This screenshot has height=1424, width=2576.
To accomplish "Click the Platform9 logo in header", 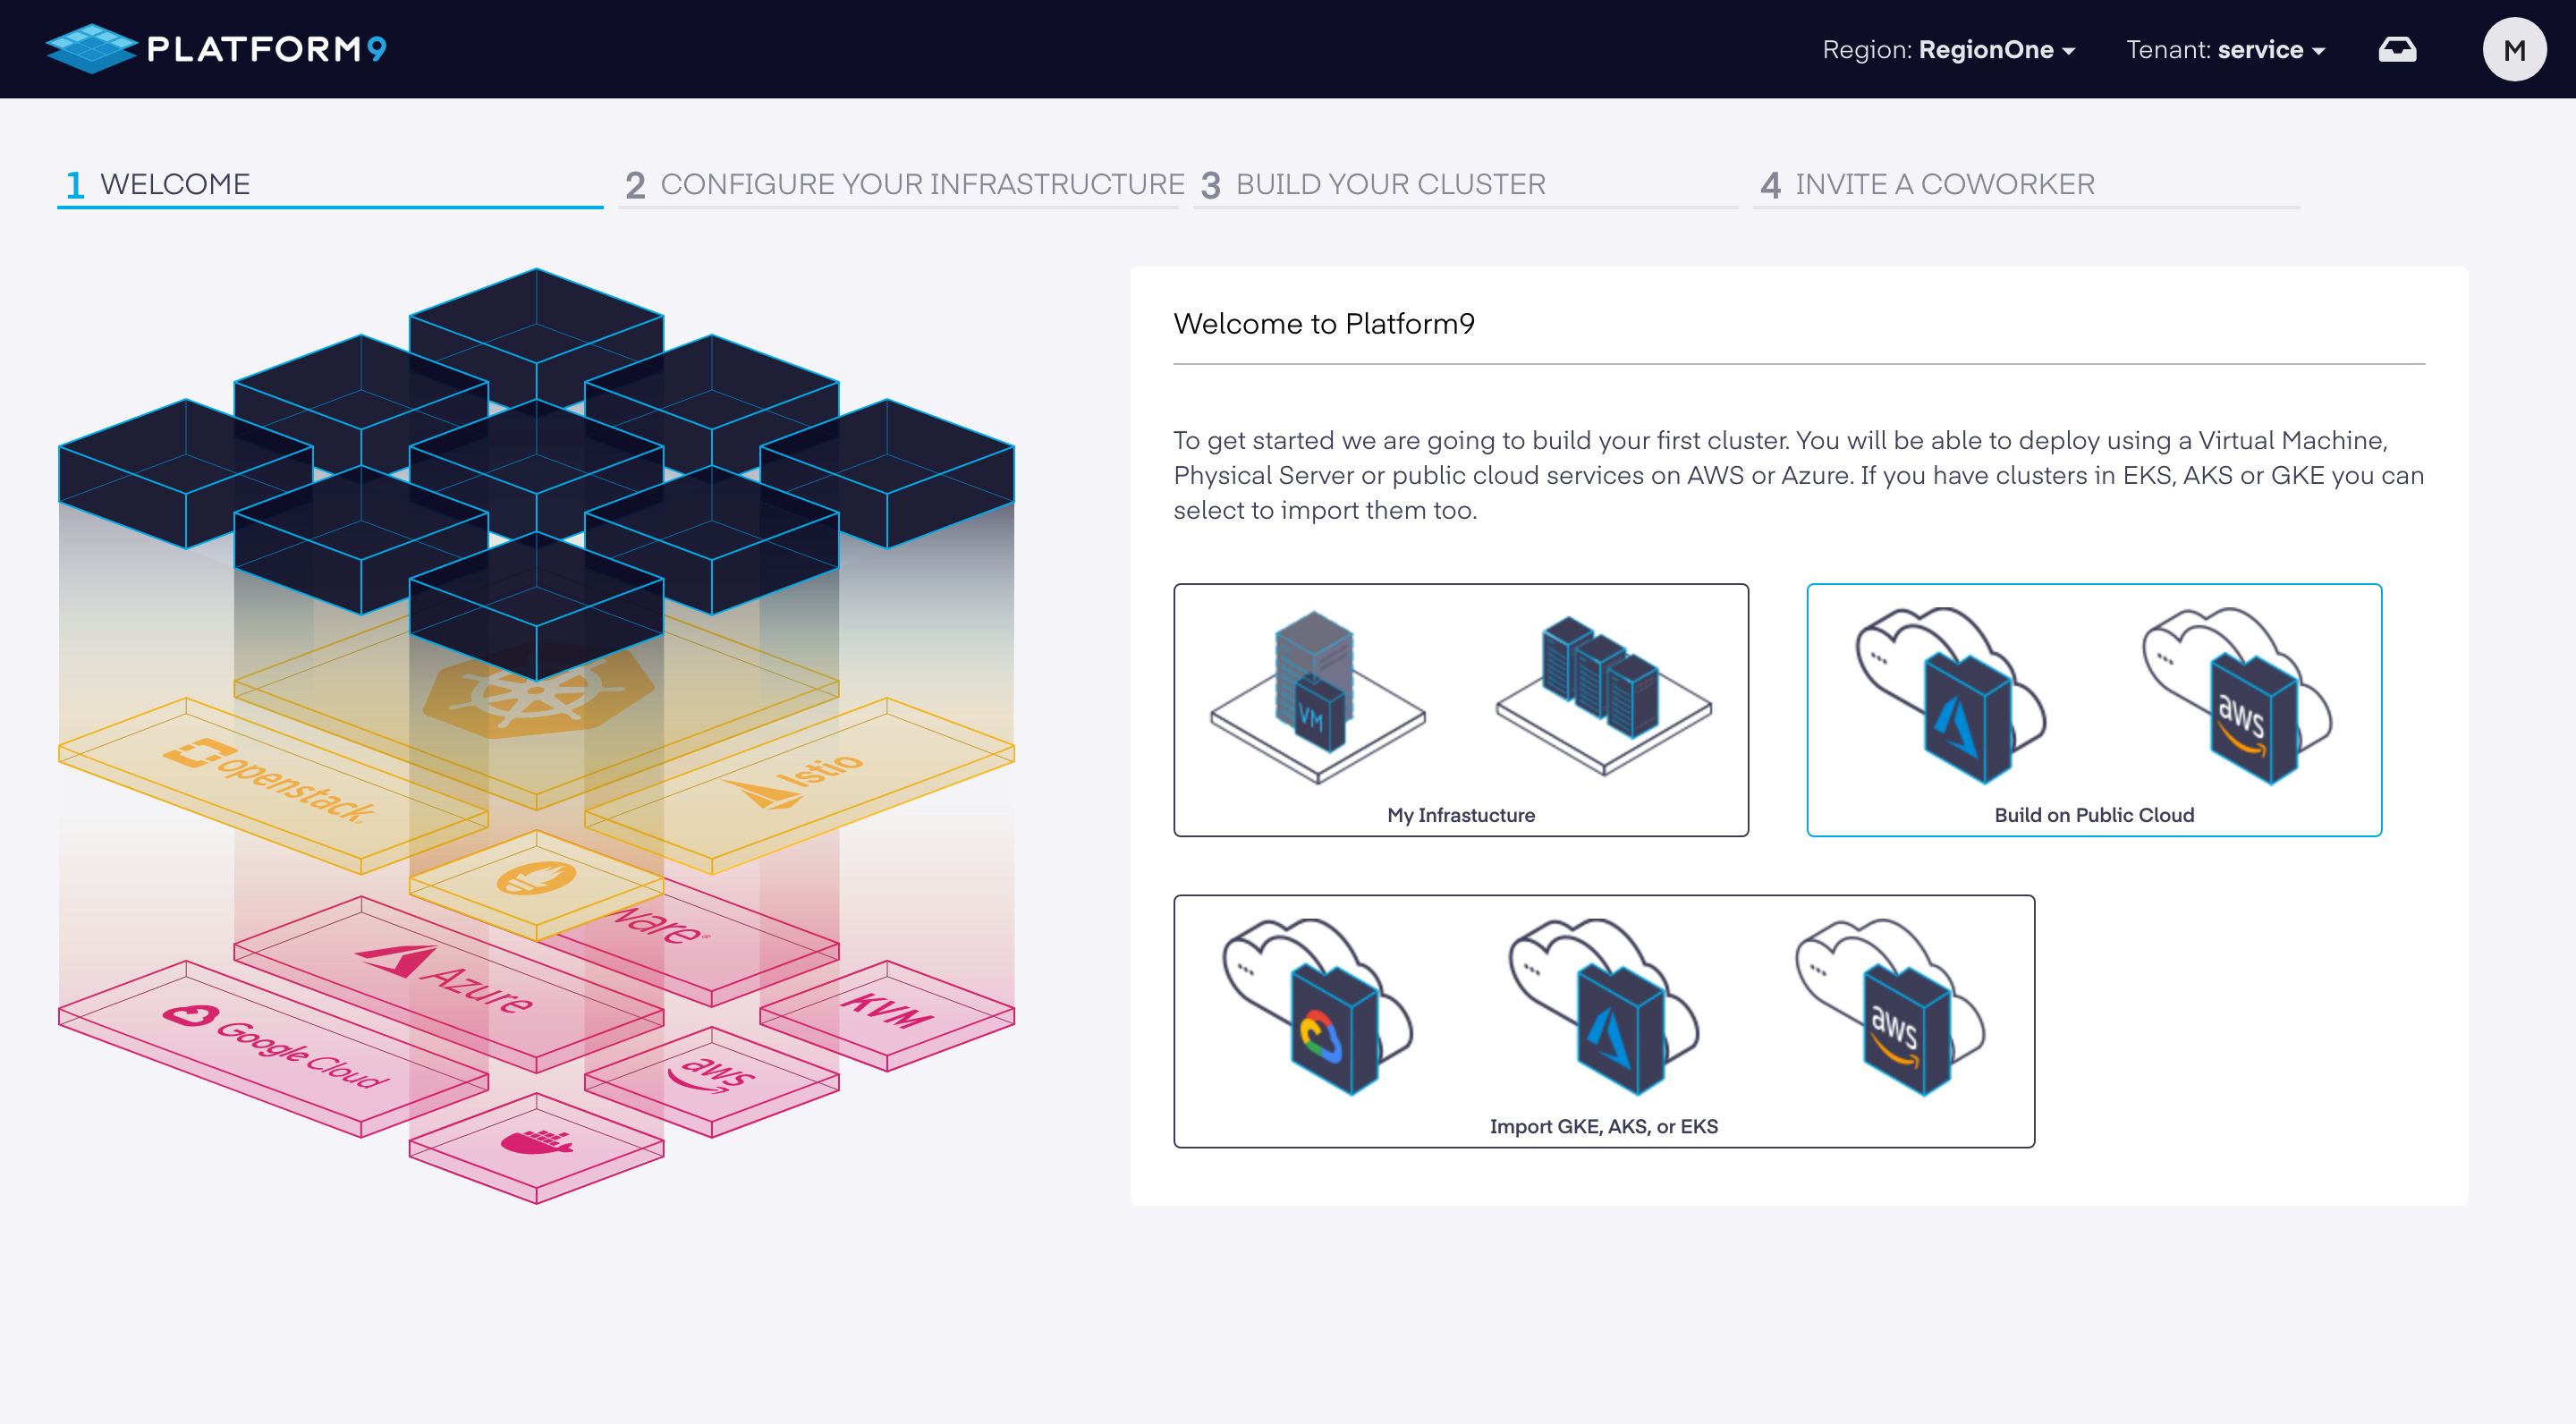I will coord(216,49).
